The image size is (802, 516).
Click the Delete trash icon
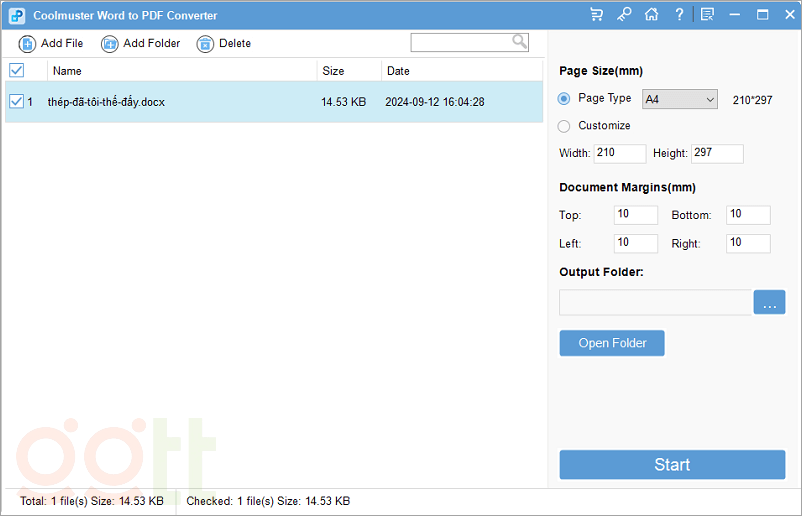[205, 44]
